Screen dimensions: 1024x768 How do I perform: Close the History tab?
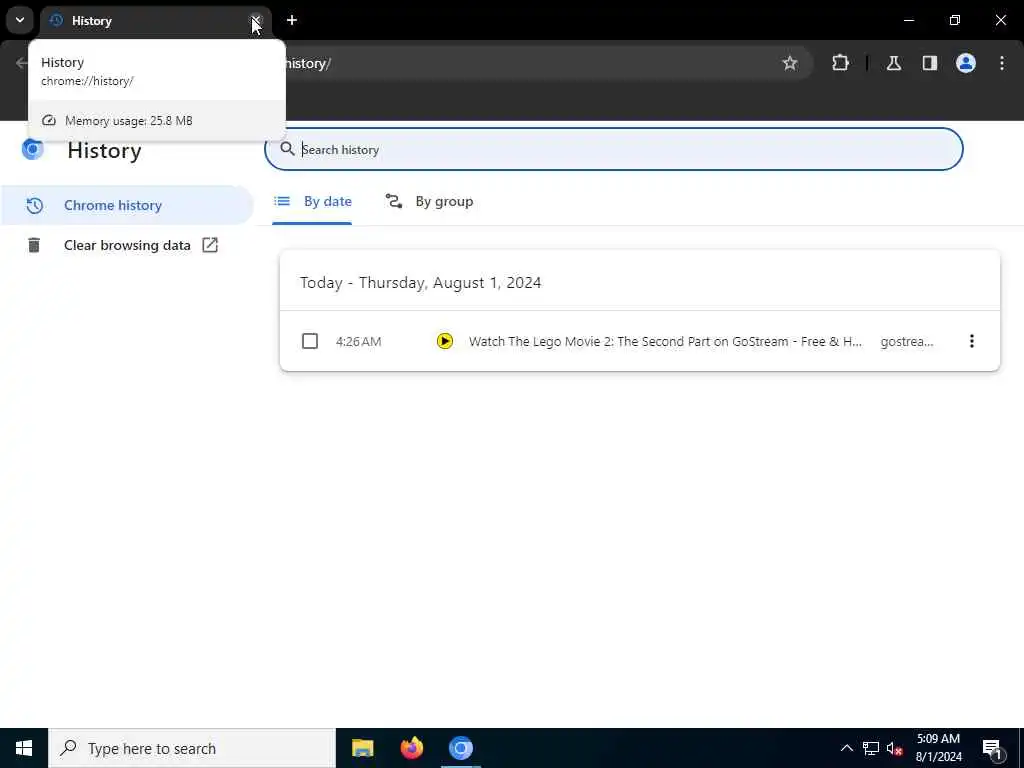click(256, 21)
